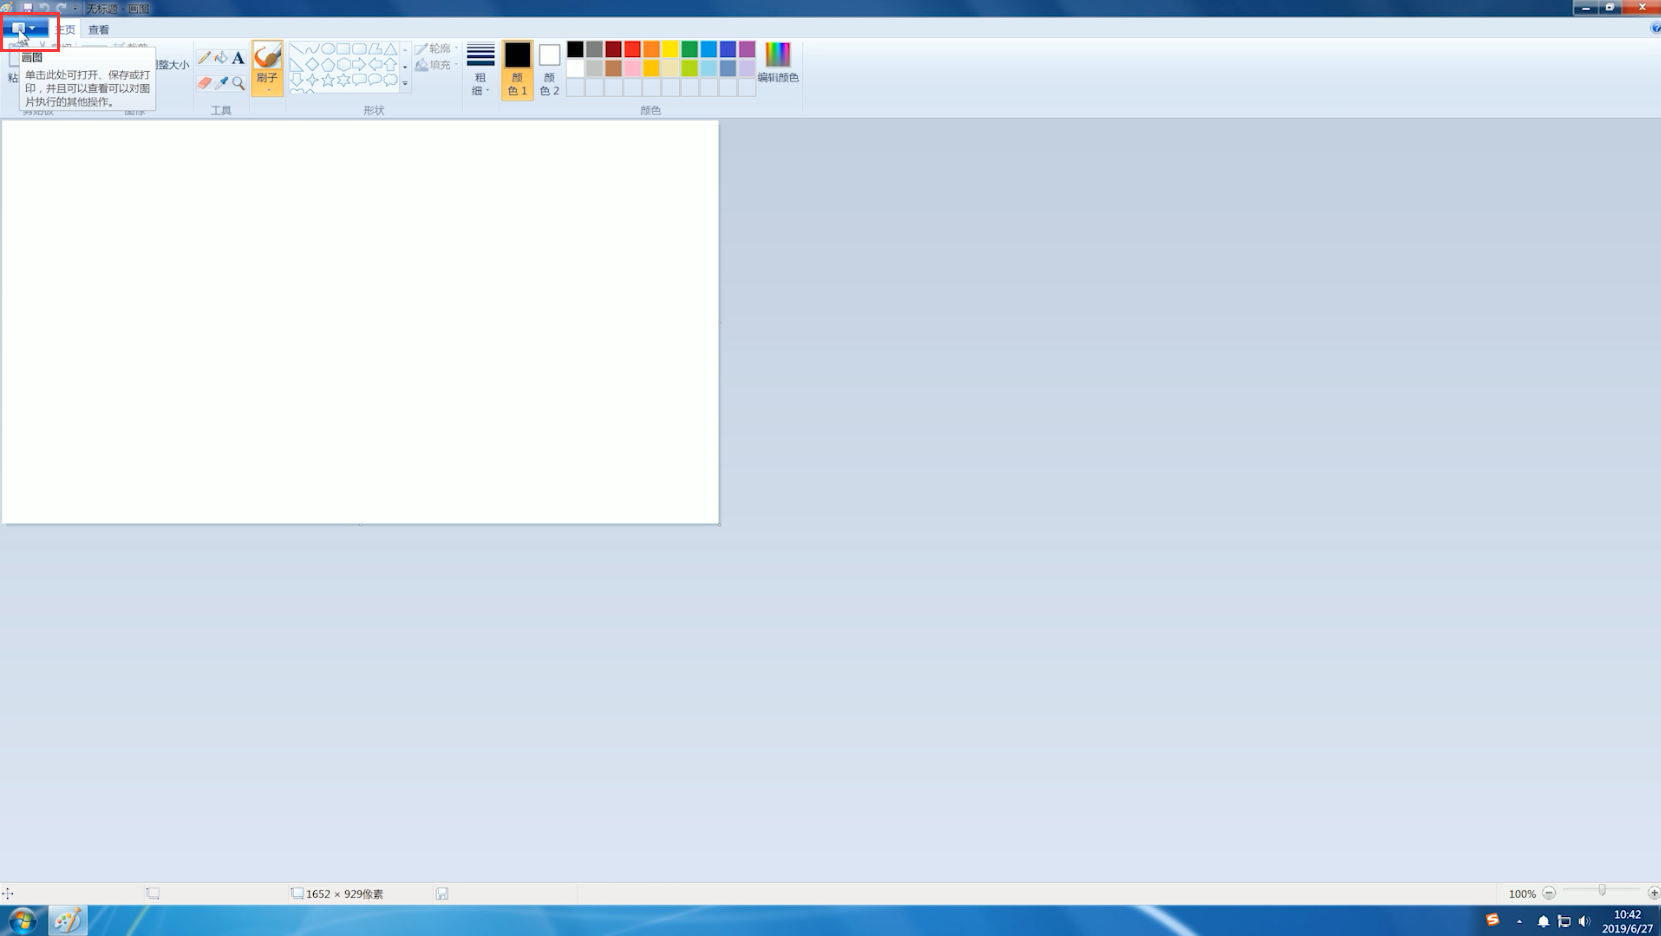Pick the straight line shape

pos(297,49)
